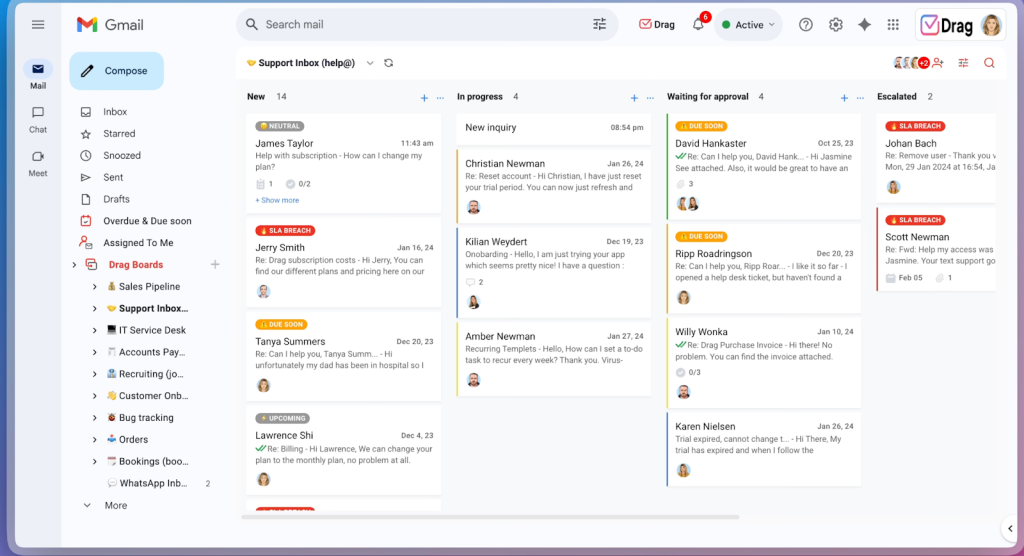The height and width of the screenshot is (556, 1024).
Task: Expand the Bug tracking board
Action: coord(95,418)
